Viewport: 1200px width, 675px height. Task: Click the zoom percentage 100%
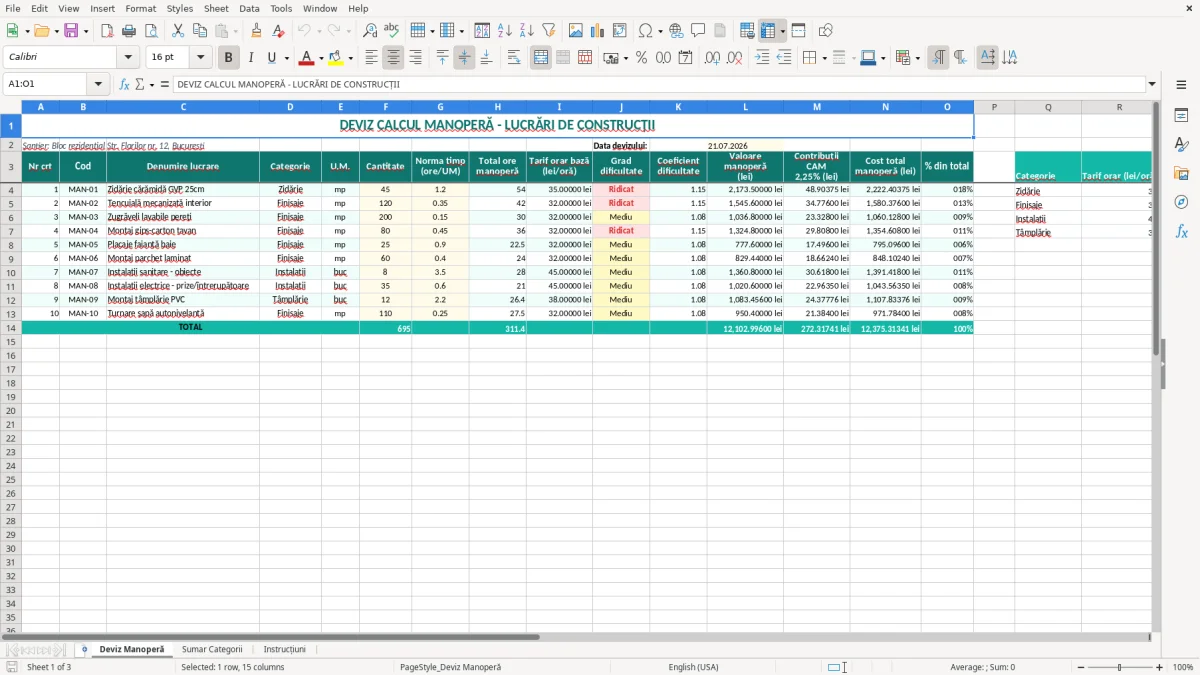coord(1183,667)
